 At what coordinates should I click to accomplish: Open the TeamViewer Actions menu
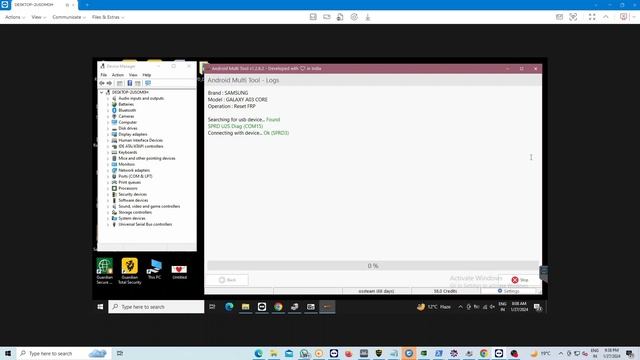15,17
